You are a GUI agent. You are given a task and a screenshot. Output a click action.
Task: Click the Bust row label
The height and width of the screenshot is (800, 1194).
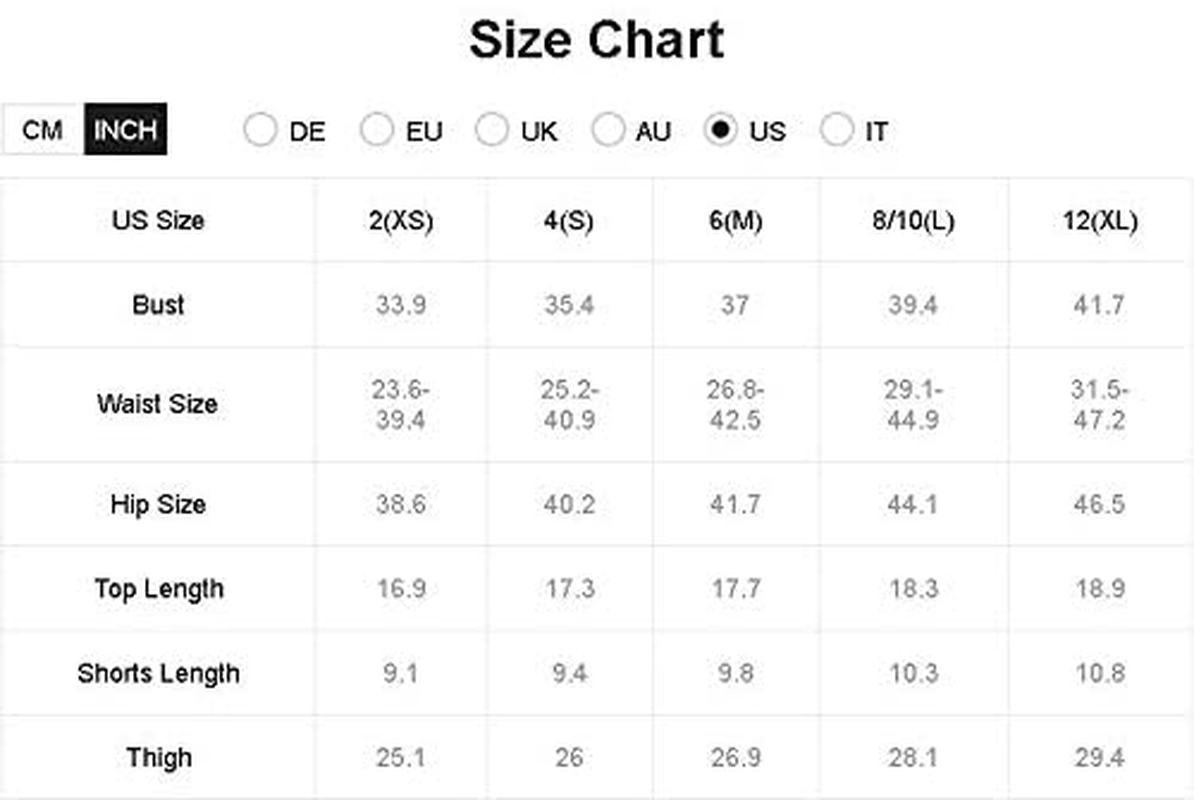[158, 304]
